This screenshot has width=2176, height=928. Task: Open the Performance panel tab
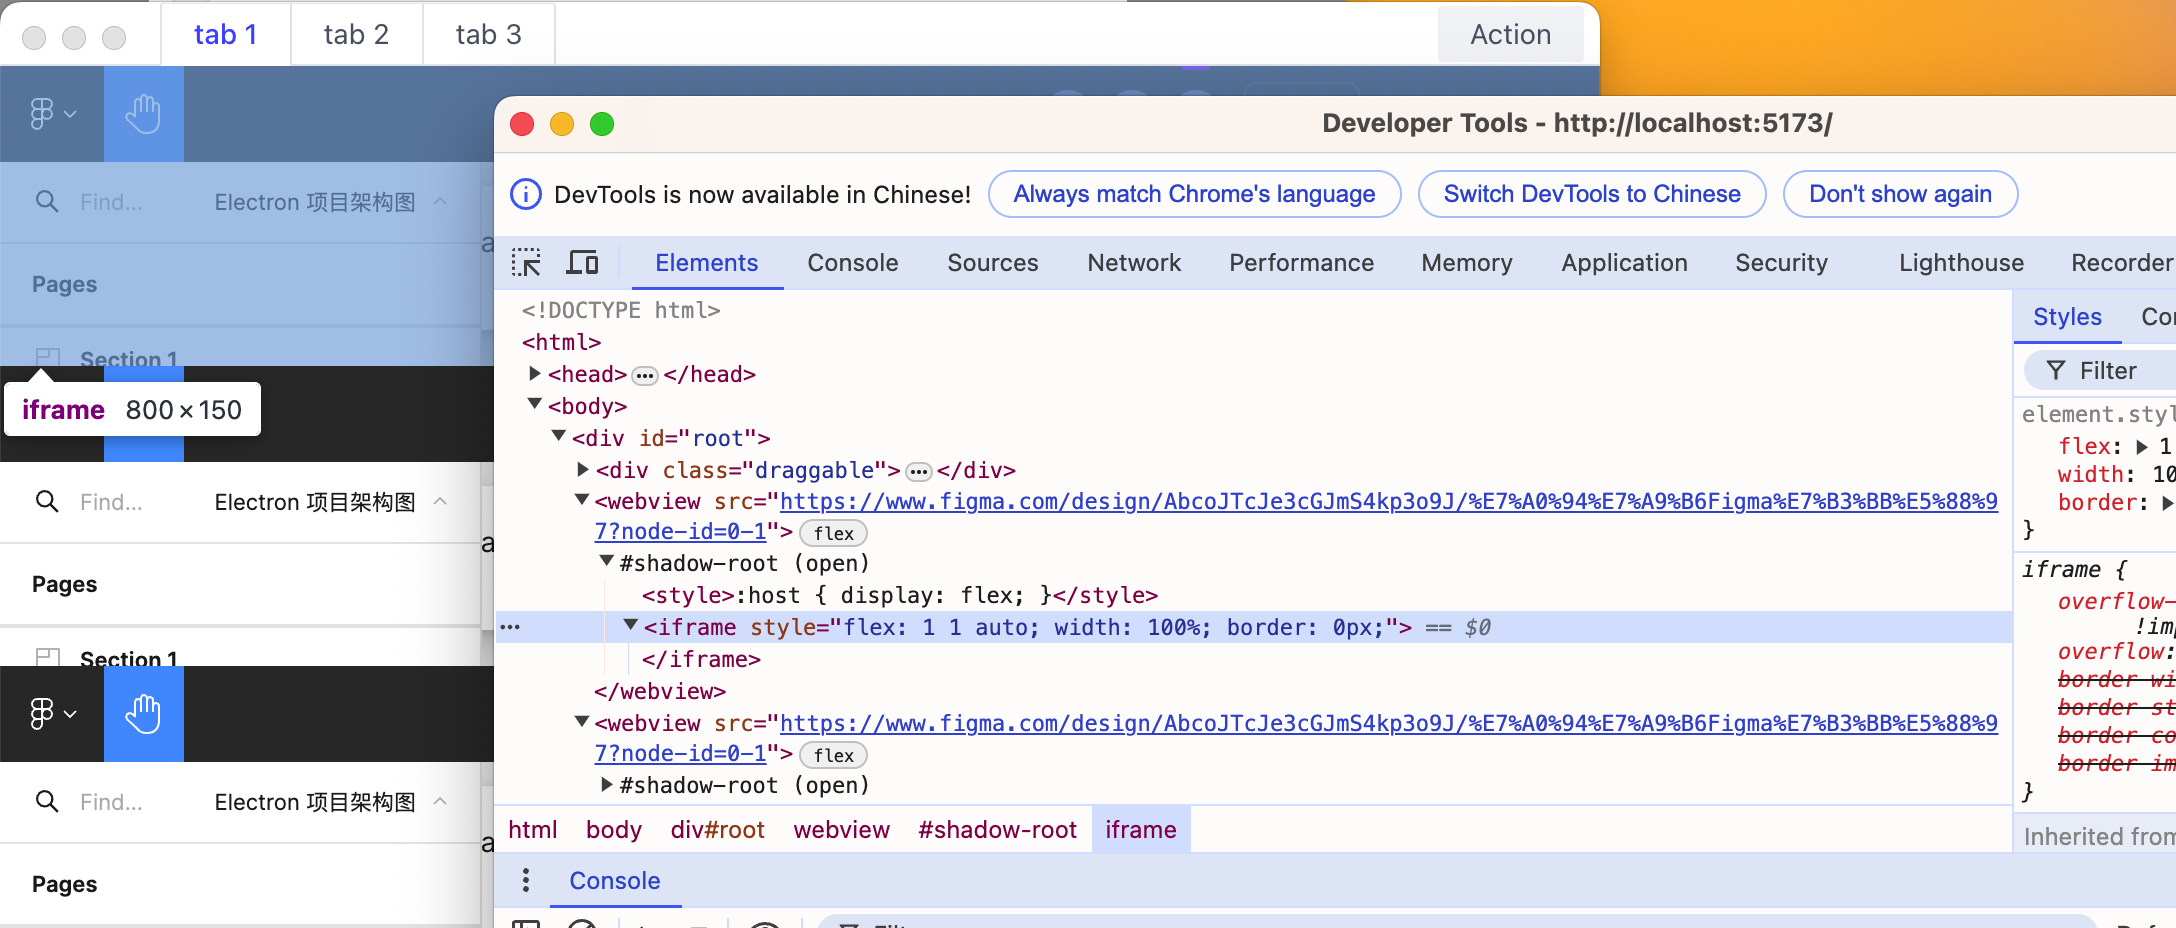tap(1301, 263)
